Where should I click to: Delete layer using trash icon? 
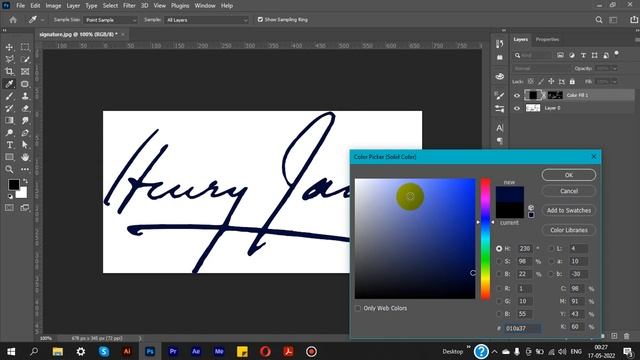click(x=627, y=336)
